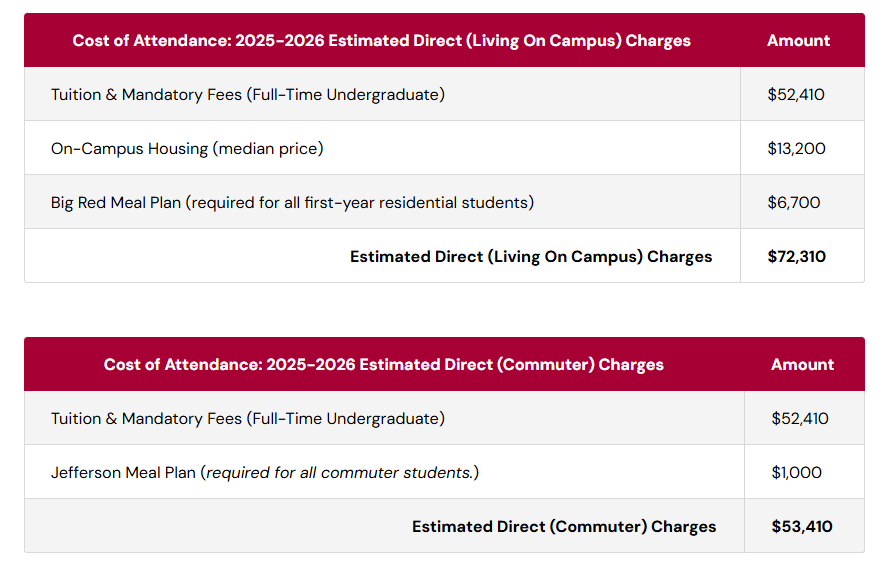Click the first-year residential students requirement note
The width and height of the screenshot is (883, 565).
click(x=361, y=203)
